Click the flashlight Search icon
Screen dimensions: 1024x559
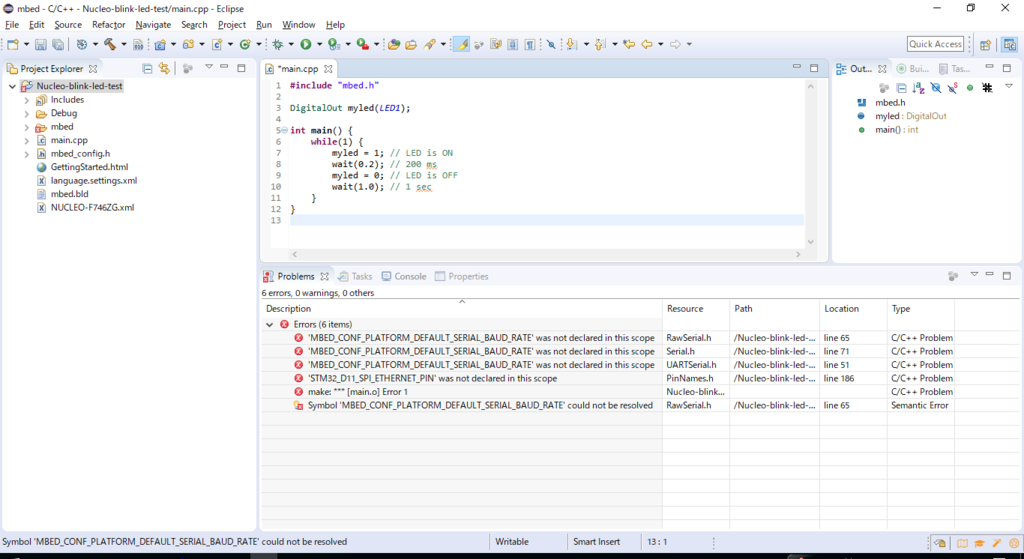click(x=430, y=44)
